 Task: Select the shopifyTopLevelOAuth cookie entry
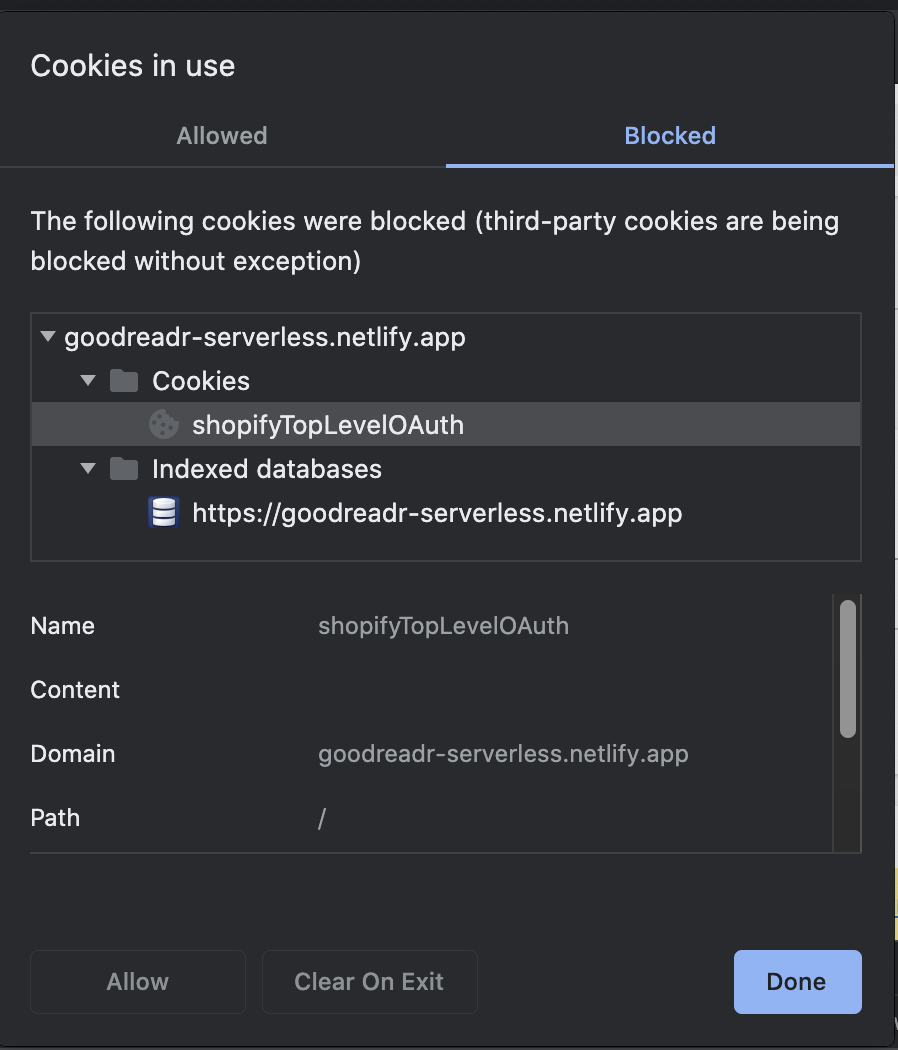click(x=327, y=424)
